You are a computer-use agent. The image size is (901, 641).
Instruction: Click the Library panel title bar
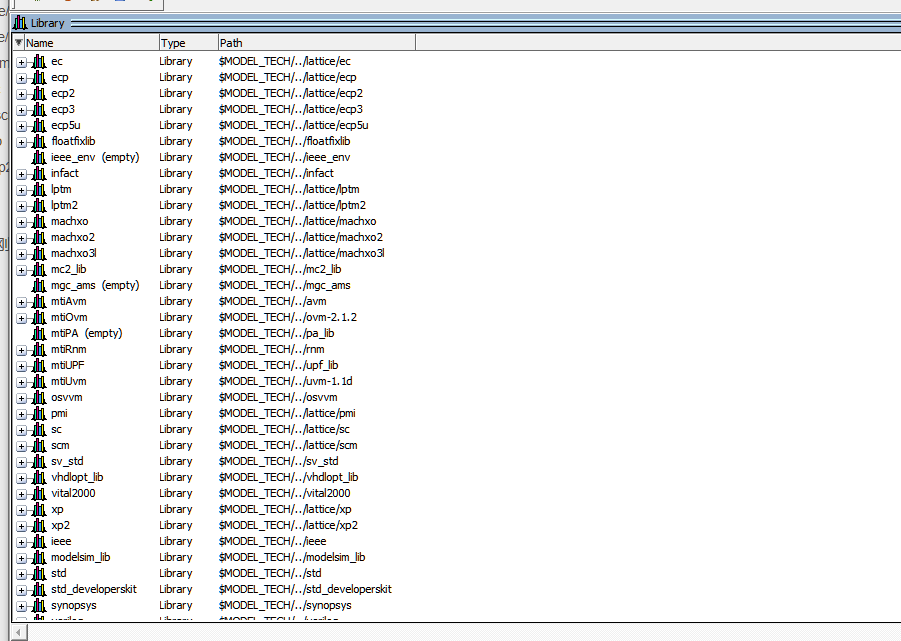pyautogui.click(x=456, y=23)
